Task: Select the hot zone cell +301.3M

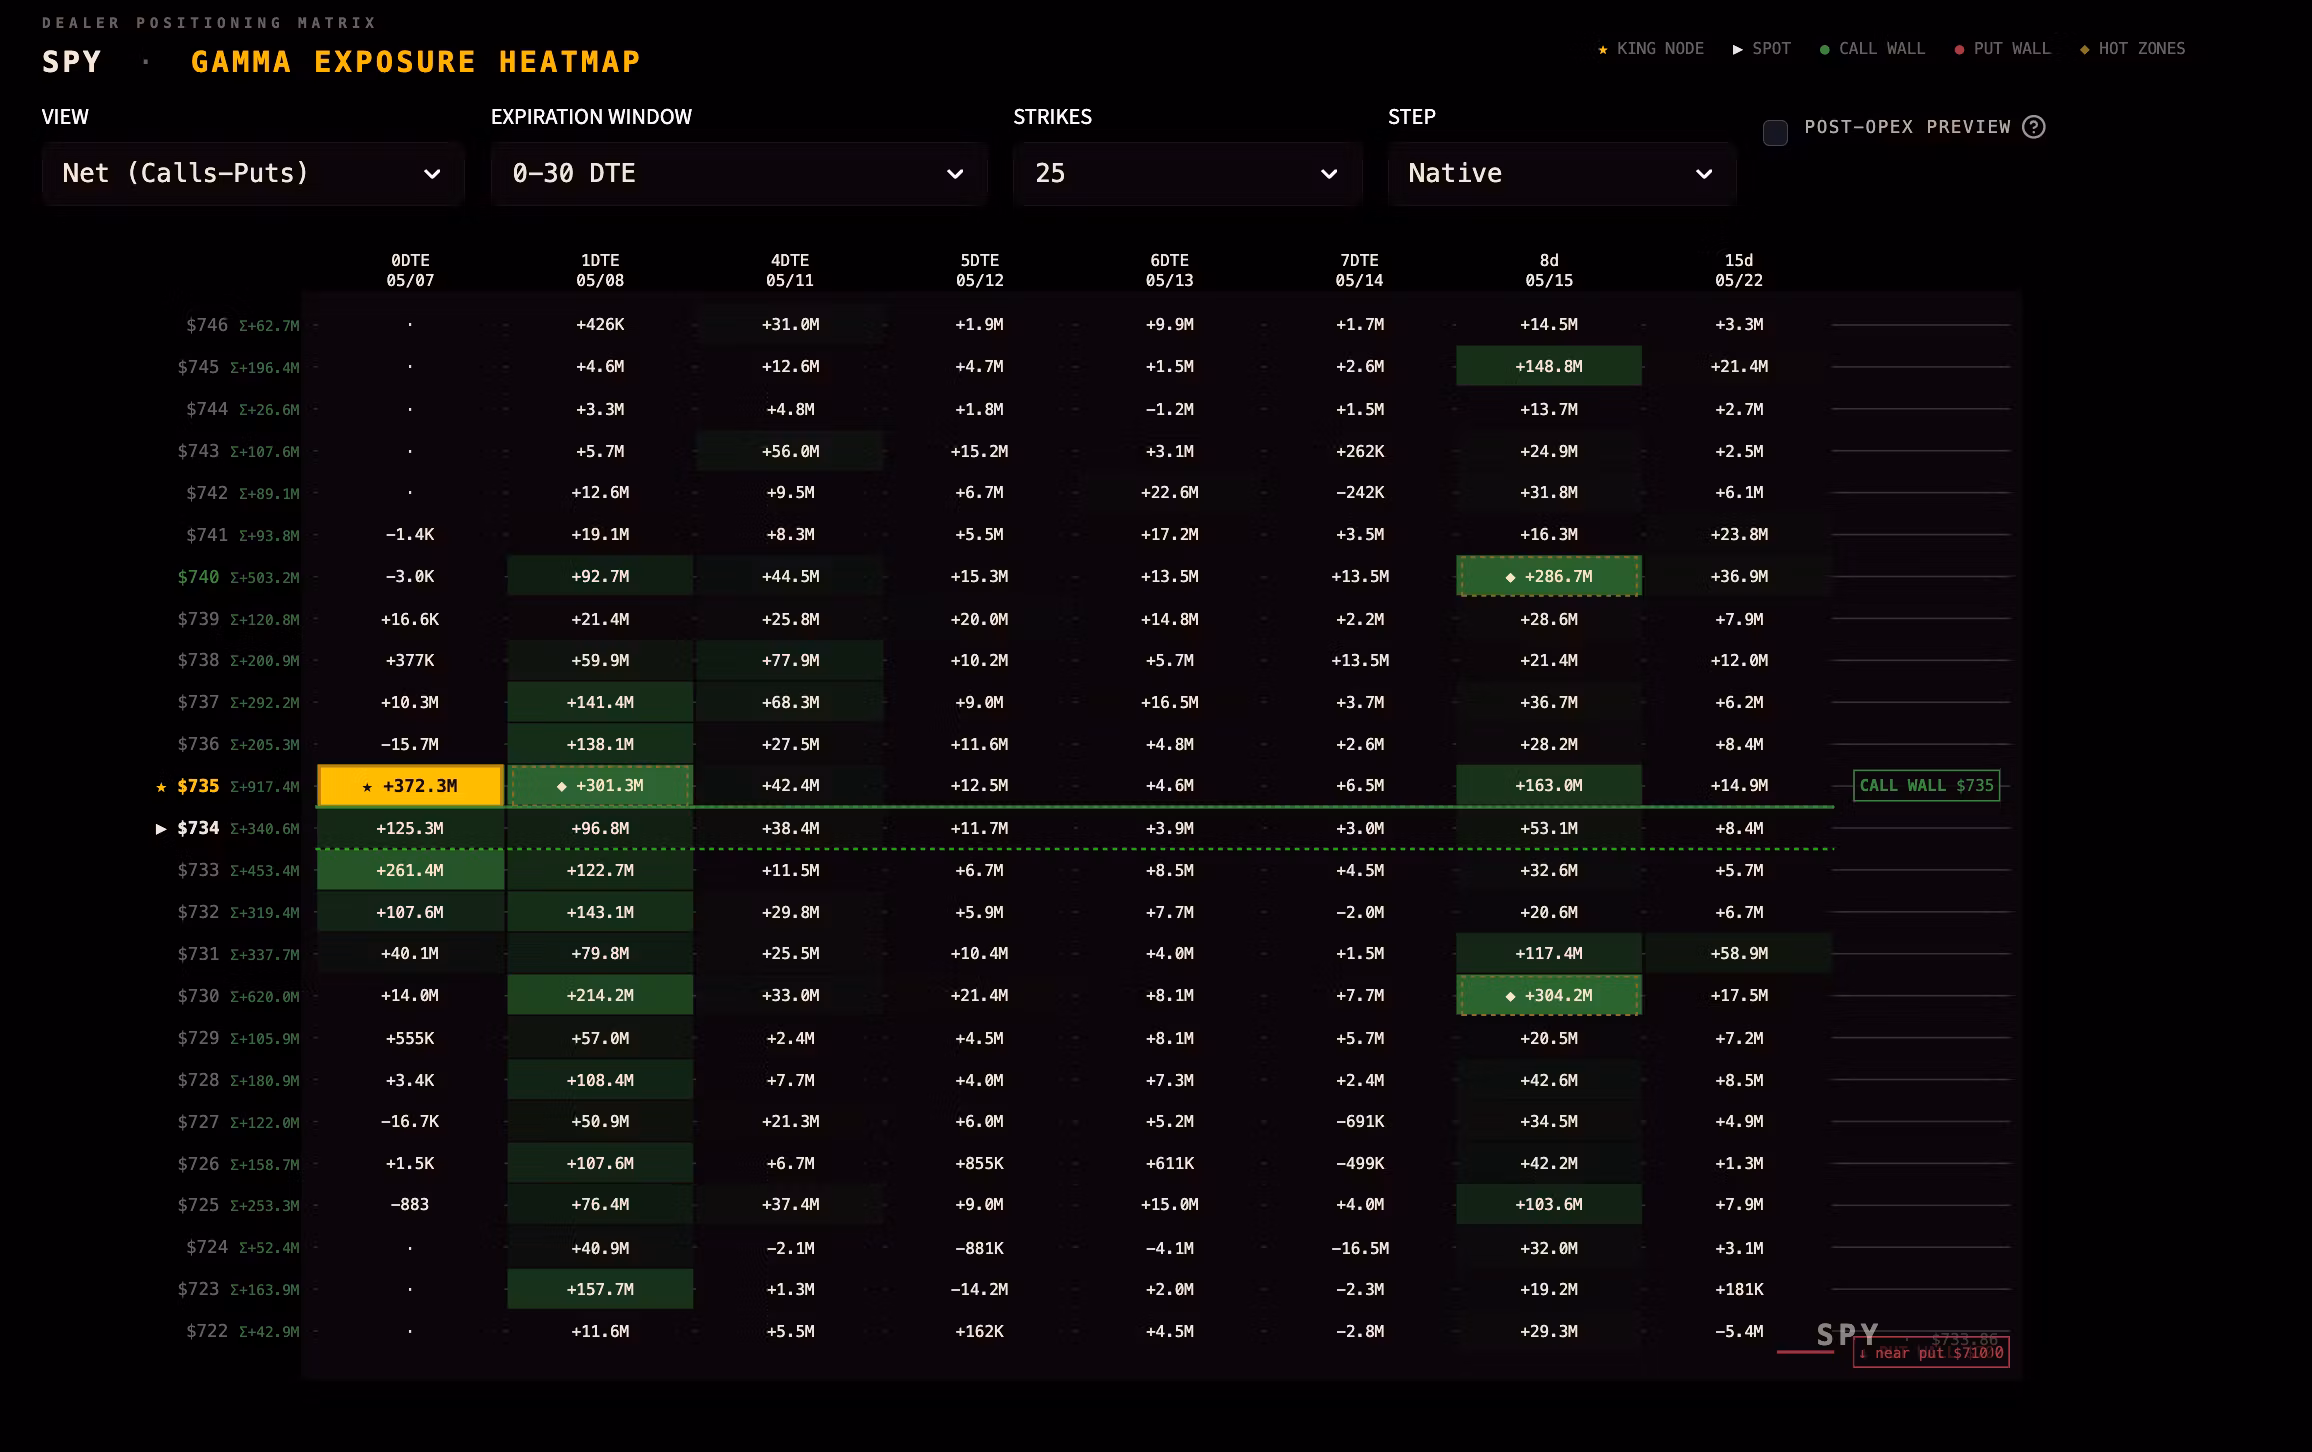Action: (x=600, y=786)
